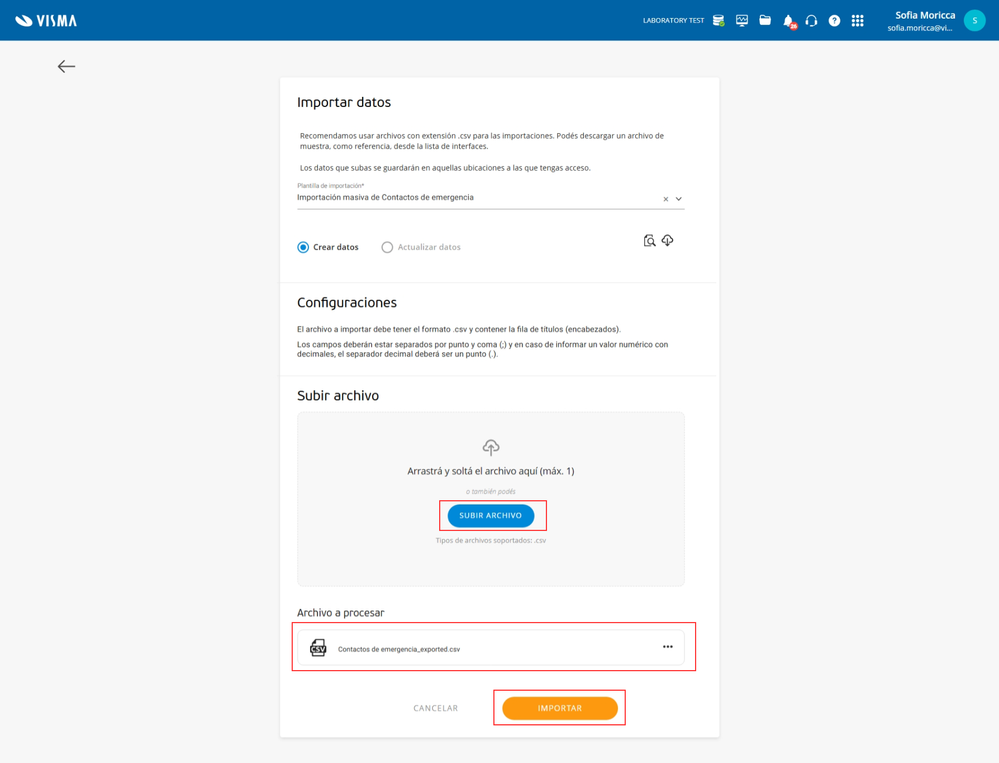999x763 pixels.
Task: Click the import template field value
Action: click(x=385, y=197)
